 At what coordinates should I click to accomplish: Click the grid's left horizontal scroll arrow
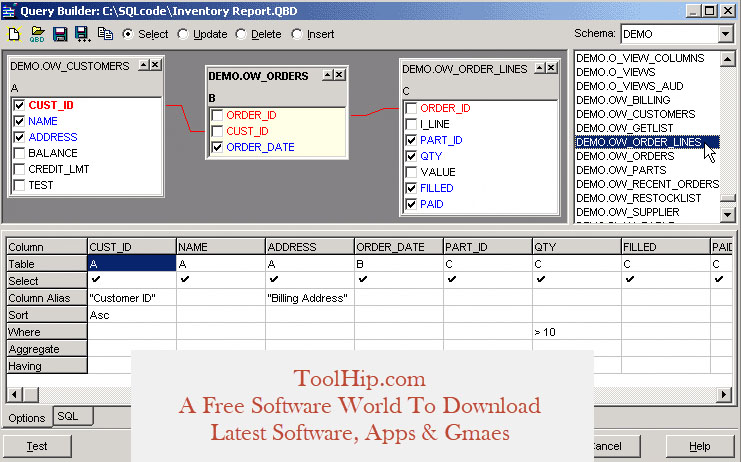point(14,394)
